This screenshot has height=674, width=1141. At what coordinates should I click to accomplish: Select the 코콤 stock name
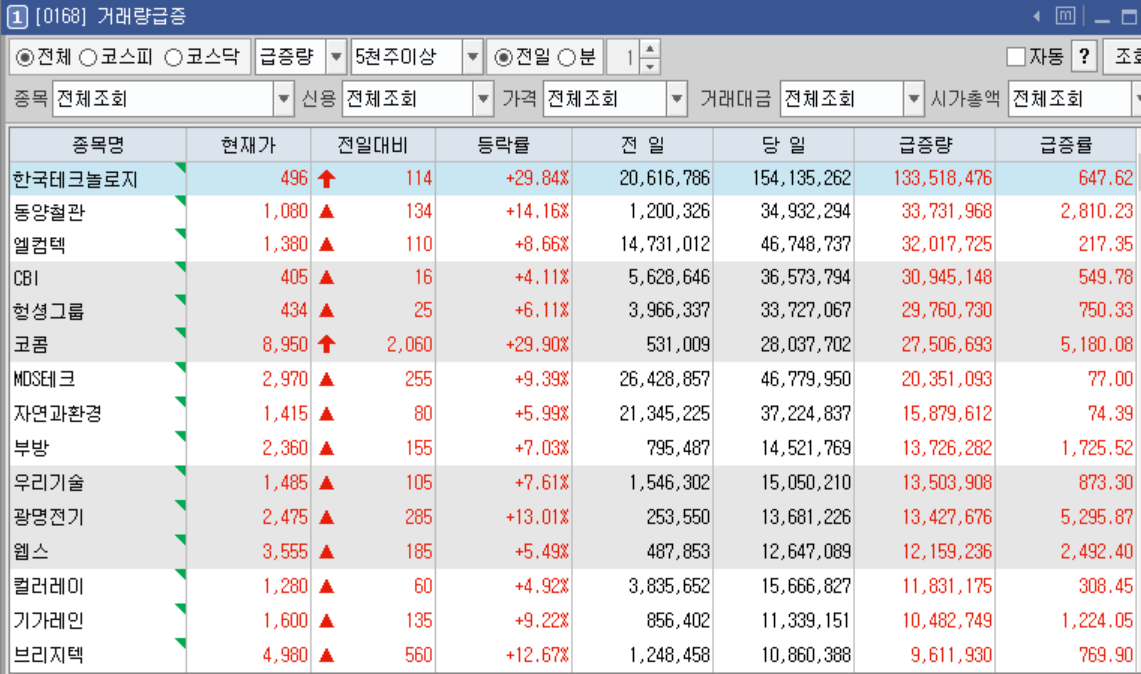click(31, 344)
